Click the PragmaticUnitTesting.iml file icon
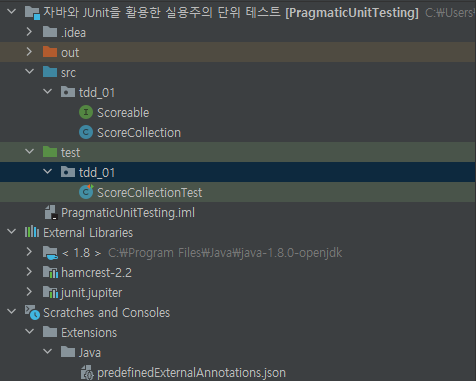Image resolution: width=476 pixels, height=381 pixels. [x=51, y=212]
